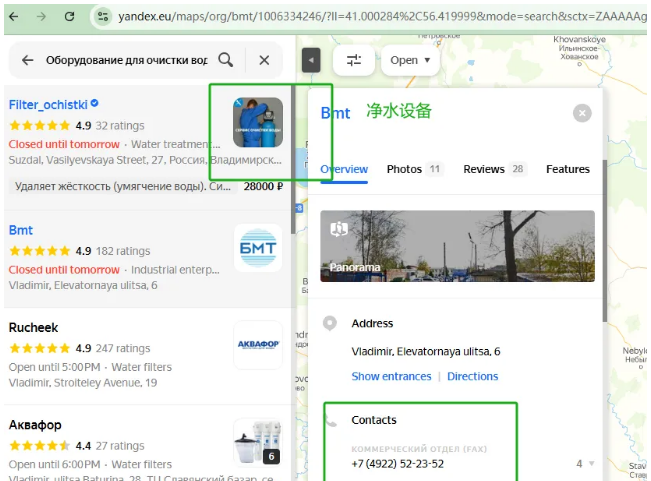Open the Rucheek listing

[33, 327]
